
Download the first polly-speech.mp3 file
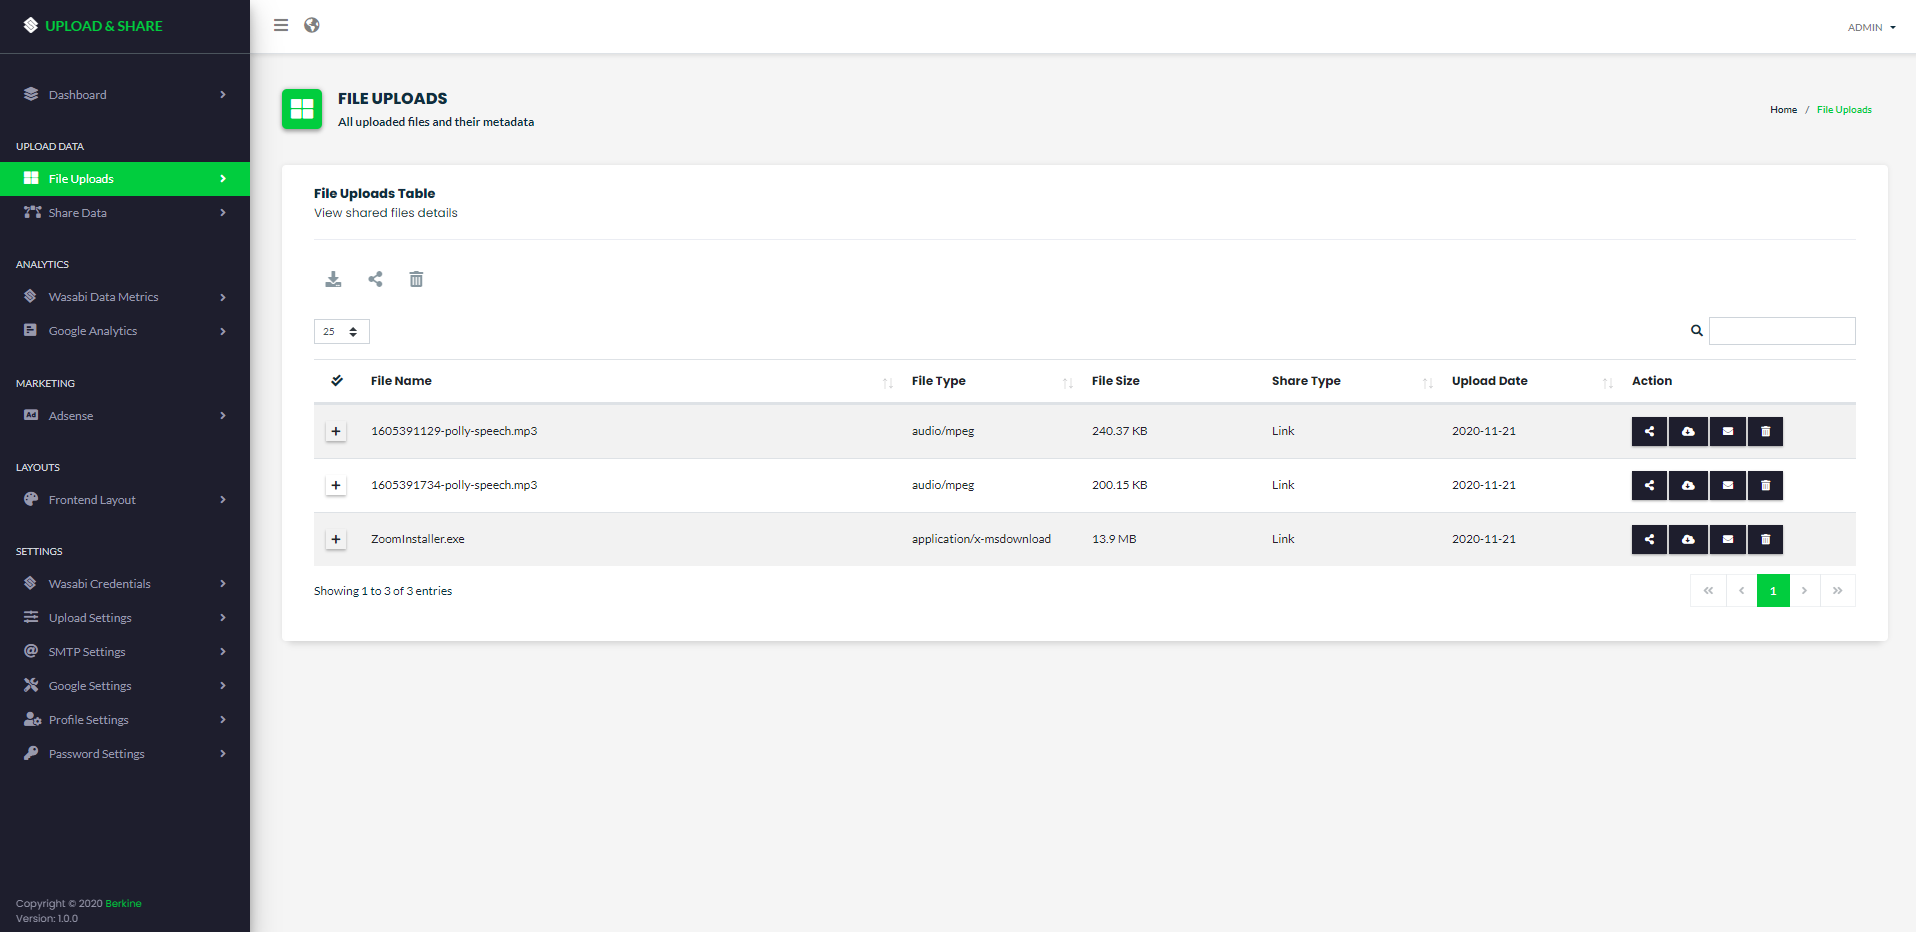tap(1688, 432)
